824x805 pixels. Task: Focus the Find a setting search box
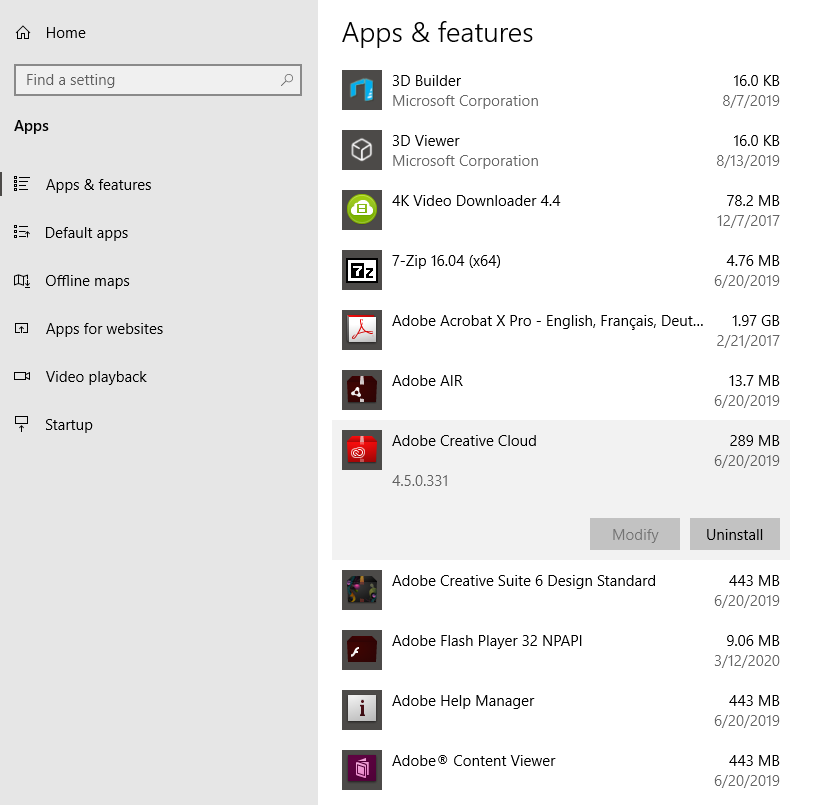(158, 80)
